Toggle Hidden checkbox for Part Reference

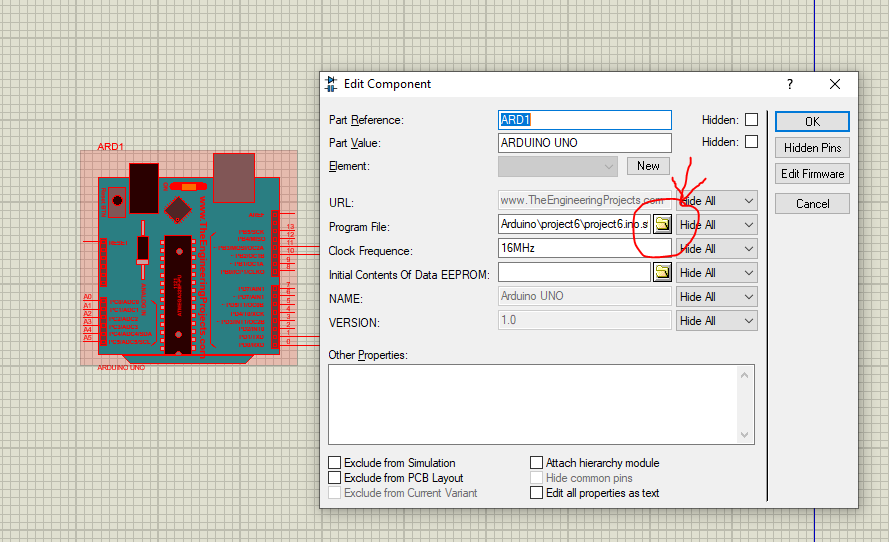pos(751,120)
